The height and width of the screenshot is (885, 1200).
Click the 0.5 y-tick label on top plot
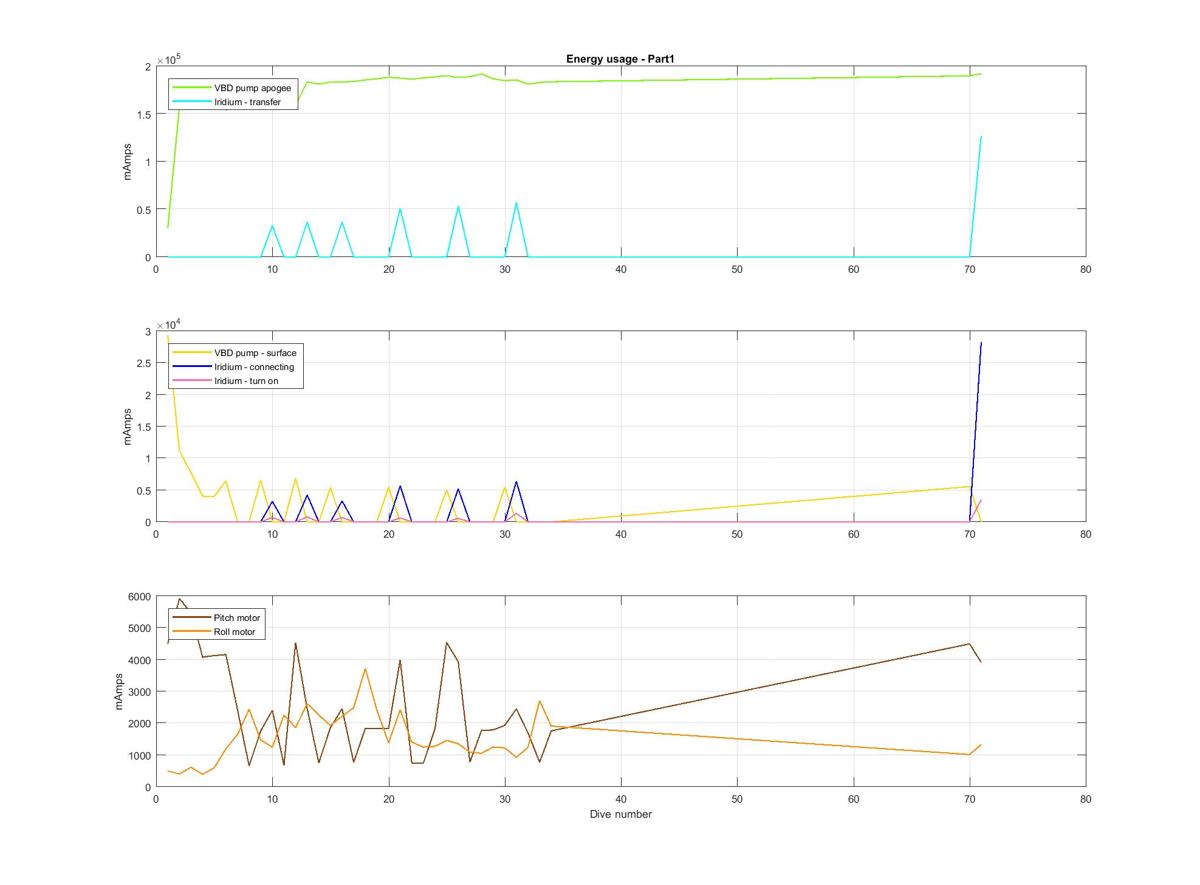pyautogui.click(x=143, y=210)
